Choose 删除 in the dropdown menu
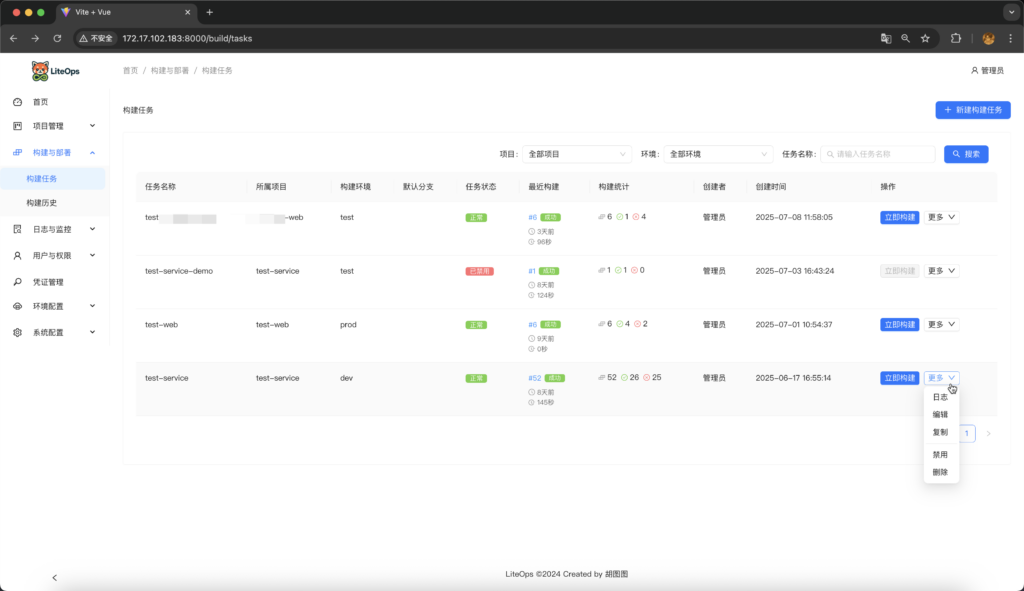Image resolution: width=1024 pixels, height=591 pixels. pos(940,472)
